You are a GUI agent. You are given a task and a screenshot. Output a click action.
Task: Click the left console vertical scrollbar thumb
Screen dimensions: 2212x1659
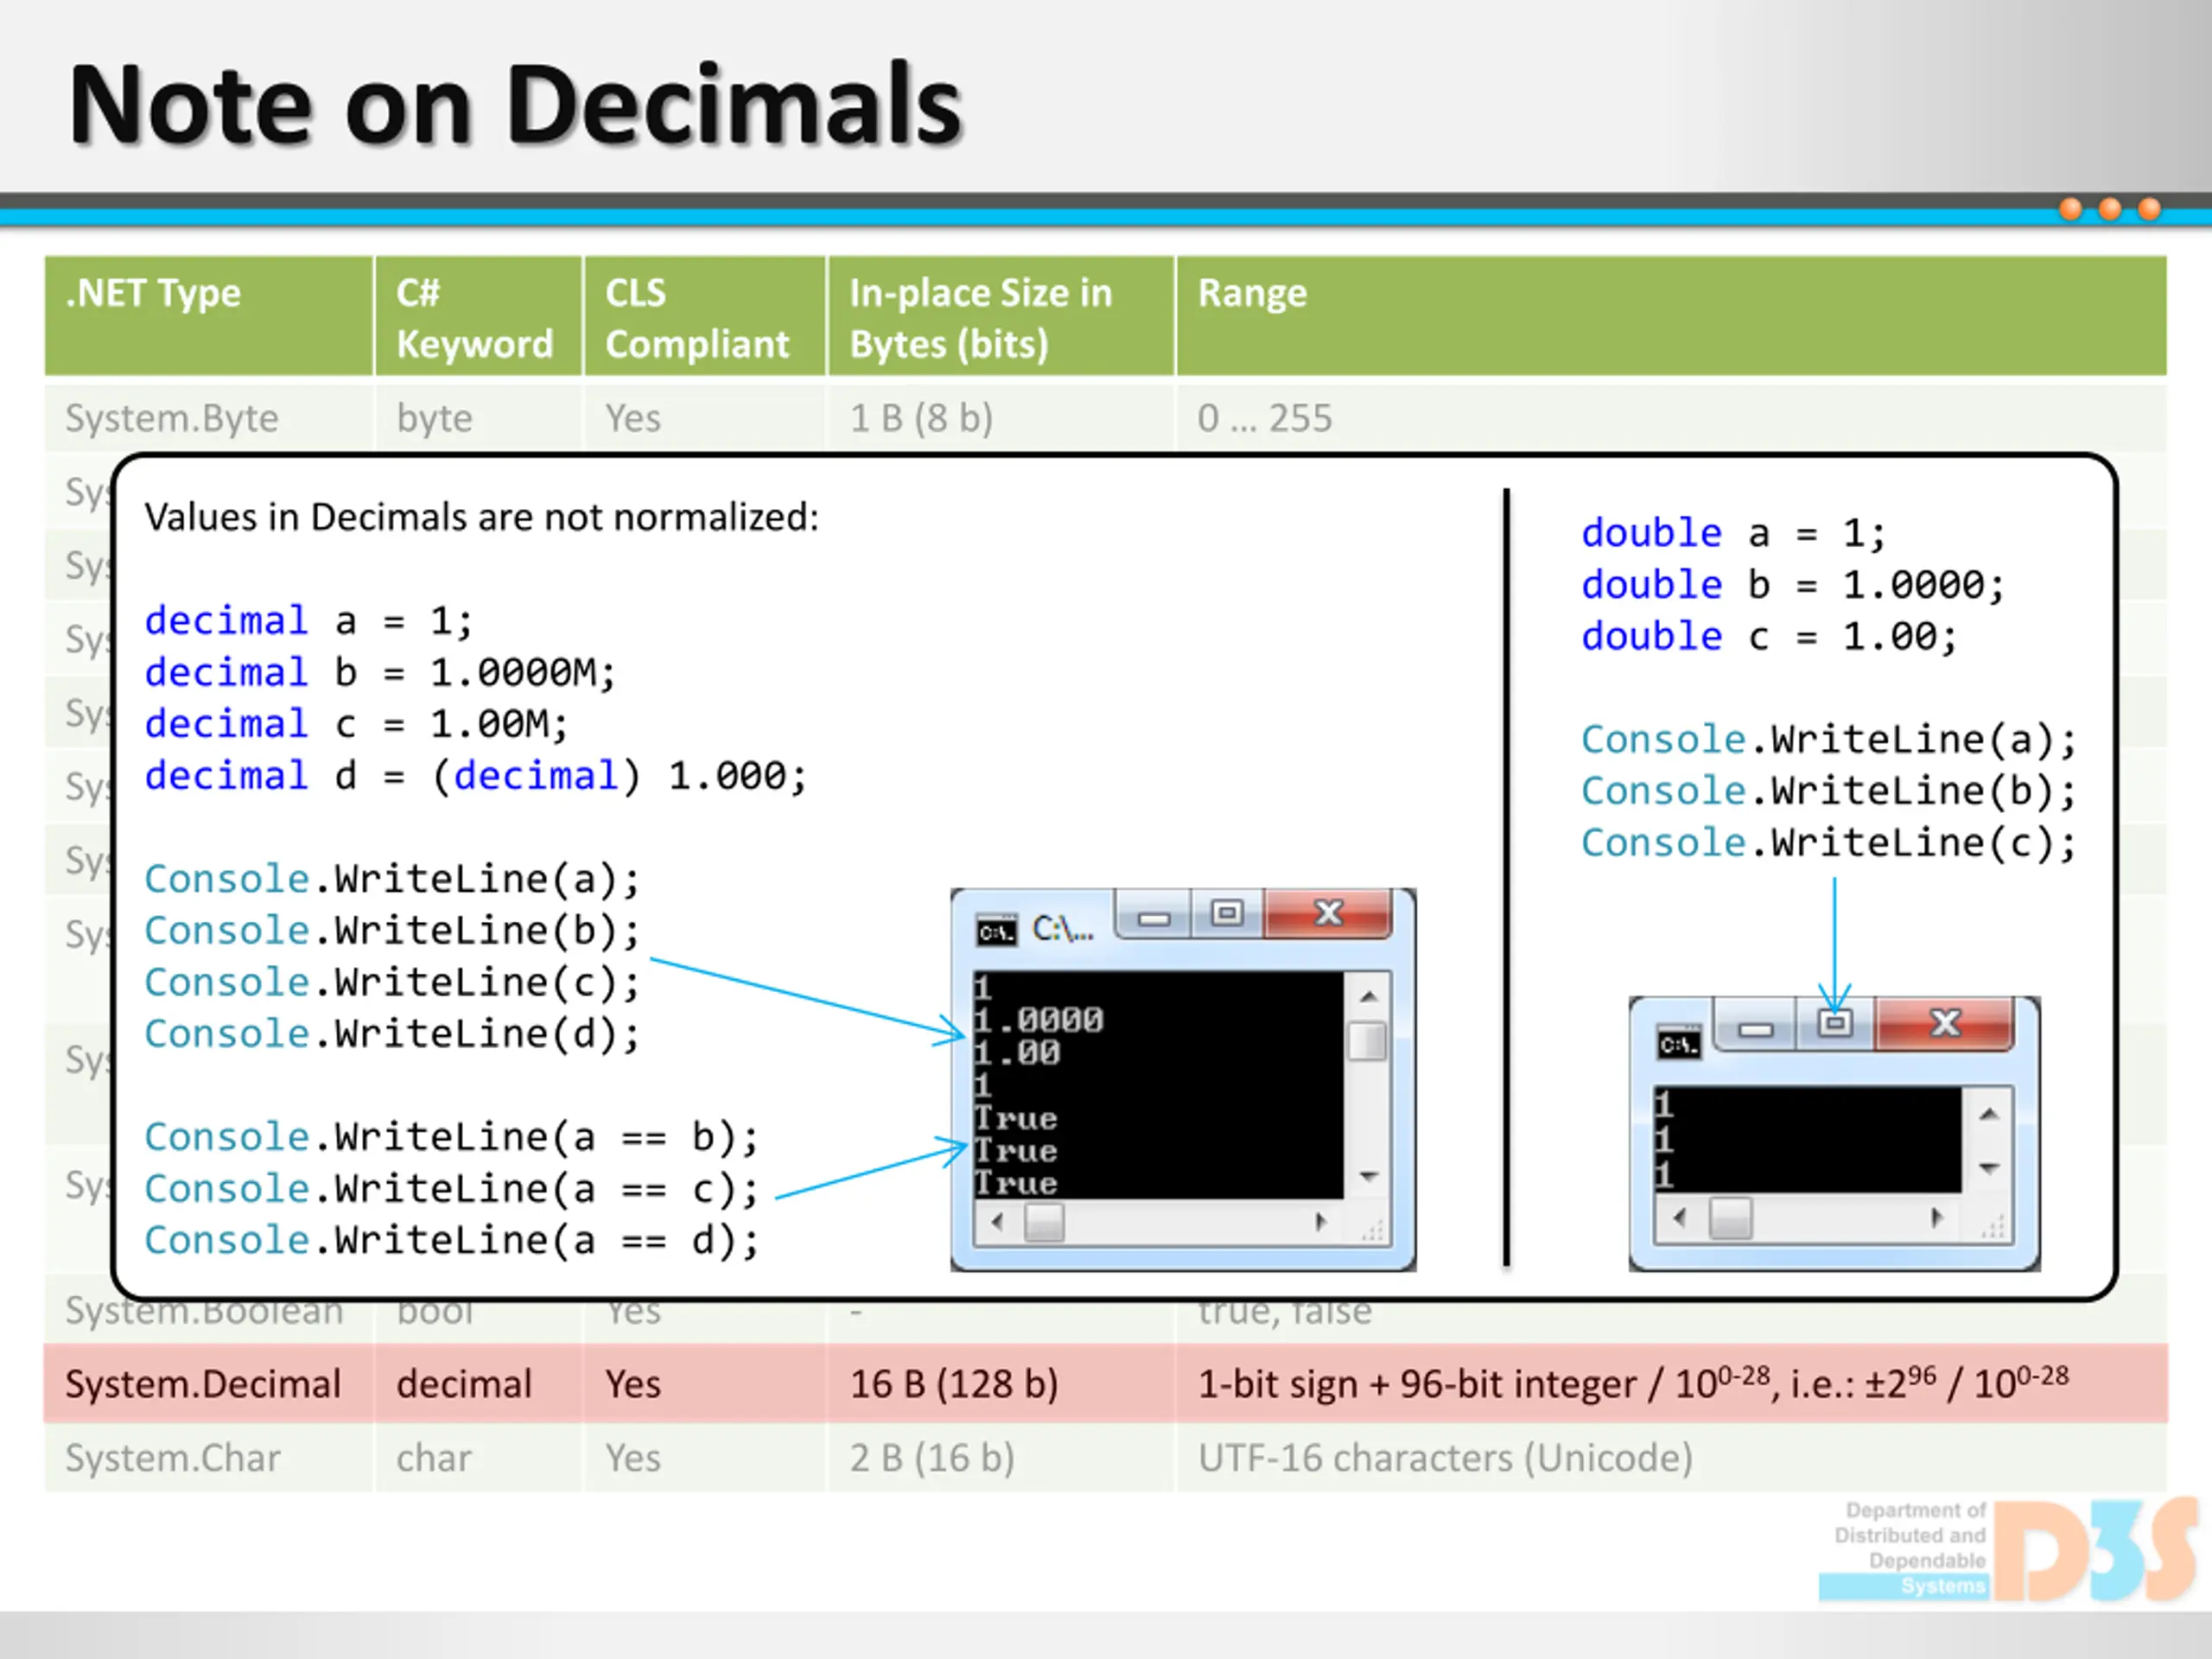[1368, 1040]
